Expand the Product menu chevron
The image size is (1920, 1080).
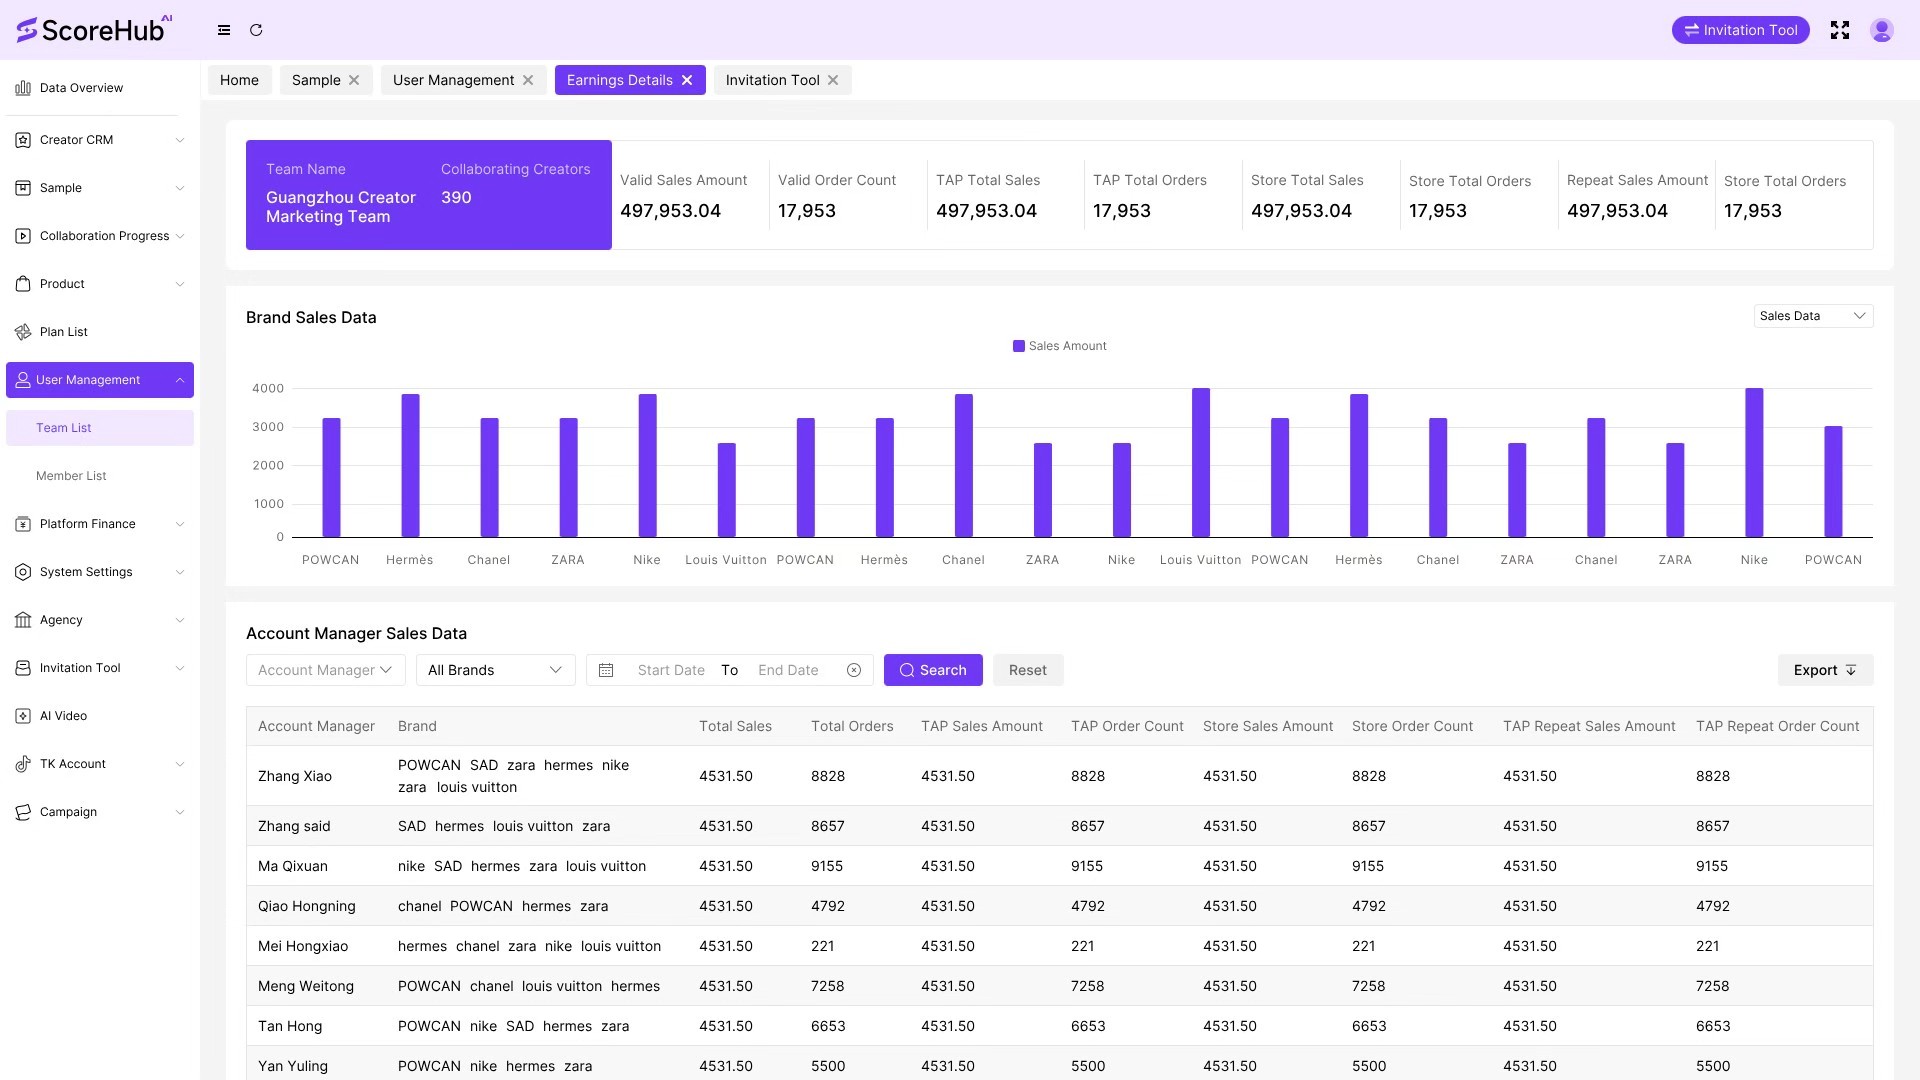[x=180, y=284]
